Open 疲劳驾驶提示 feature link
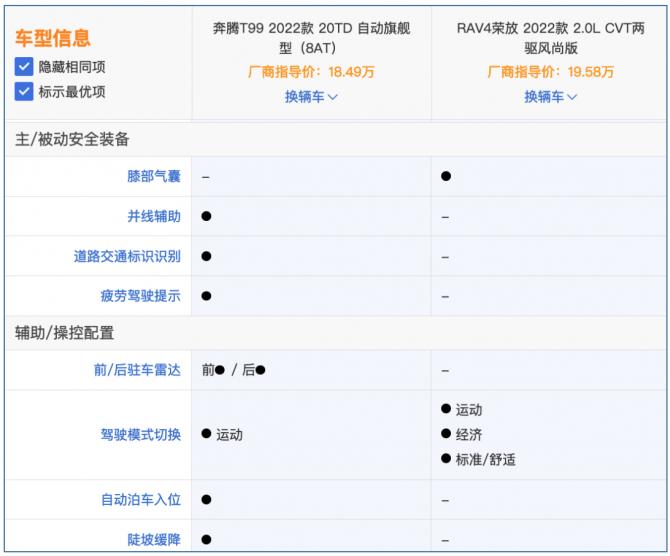Viewport: 670px width, 556px height. (x=141, y=296)
